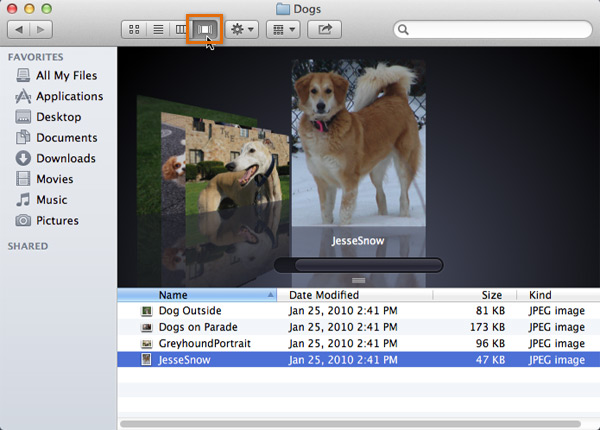Switch to icon view

click(134, 29)
